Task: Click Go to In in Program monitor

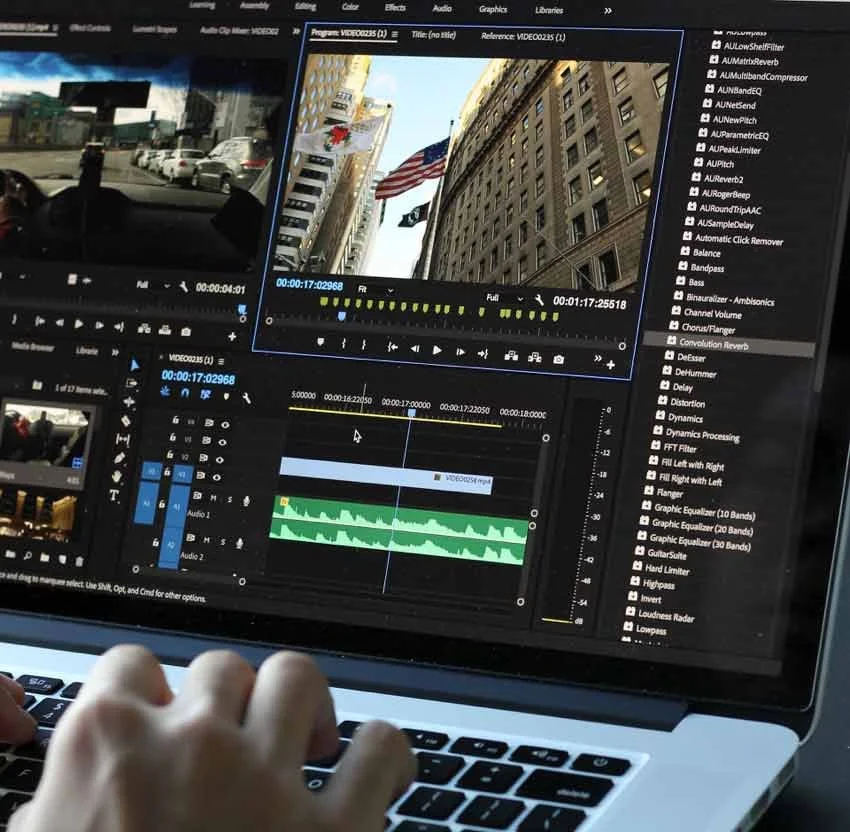Action: coord(392,347)
